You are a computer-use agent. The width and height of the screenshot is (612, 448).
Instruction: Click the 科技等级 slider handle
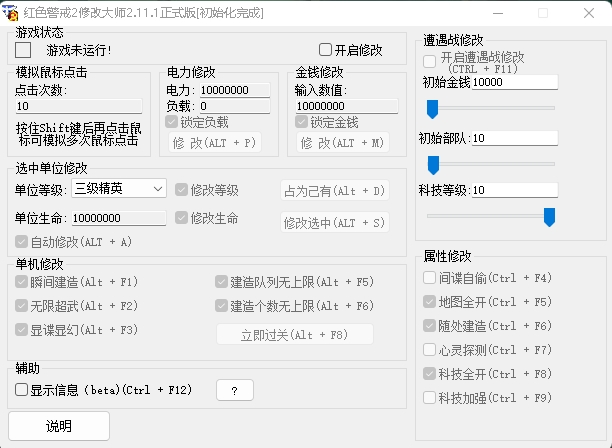pyautogui.click(x=549, y=216)
